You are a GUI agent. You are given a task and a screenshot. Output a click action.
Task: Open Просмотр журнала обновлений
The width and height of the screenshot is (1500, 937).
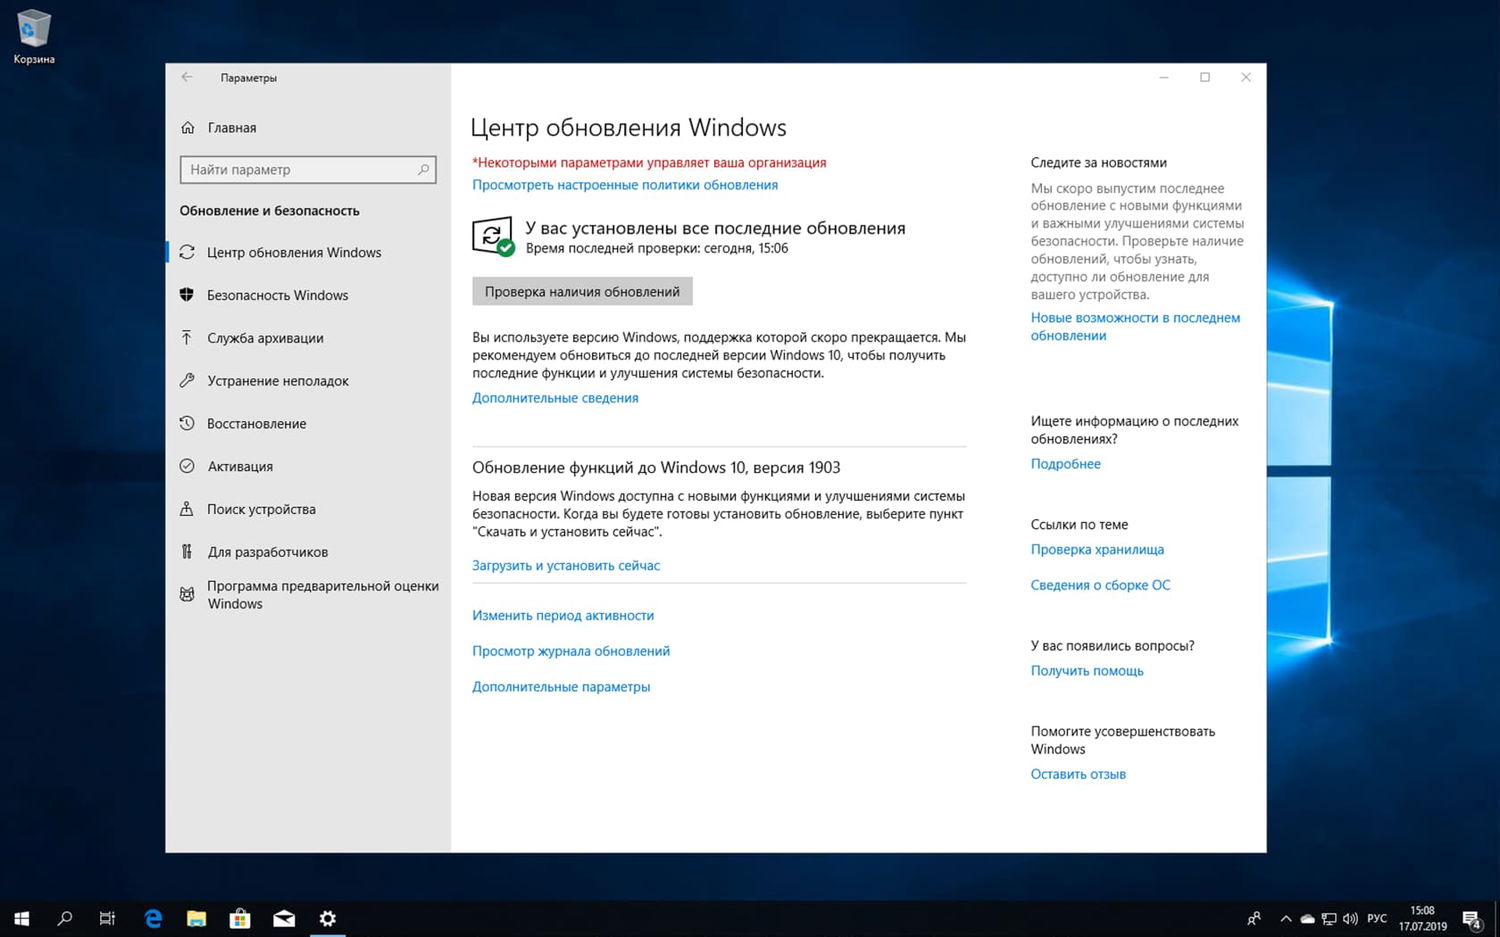point(570,650)
